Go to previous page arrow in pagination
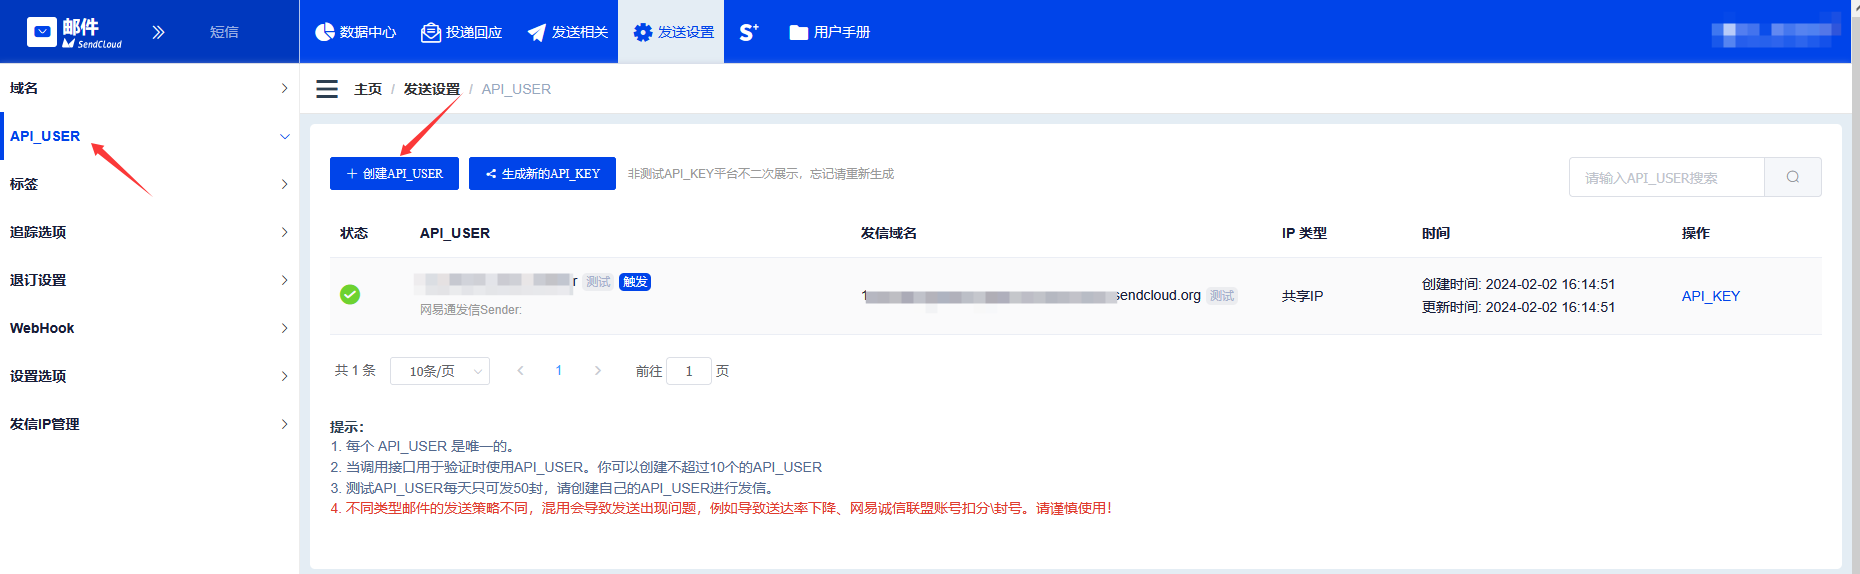This screenshot has width=1860, height=574. click(x=520, y=371)
